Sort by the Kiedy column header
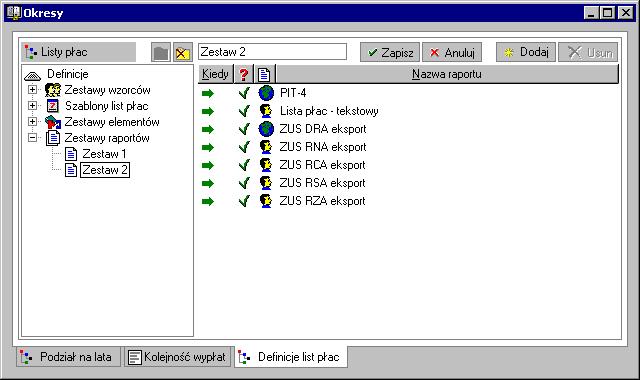Screen dimensions: 640x380 point(216,74)
